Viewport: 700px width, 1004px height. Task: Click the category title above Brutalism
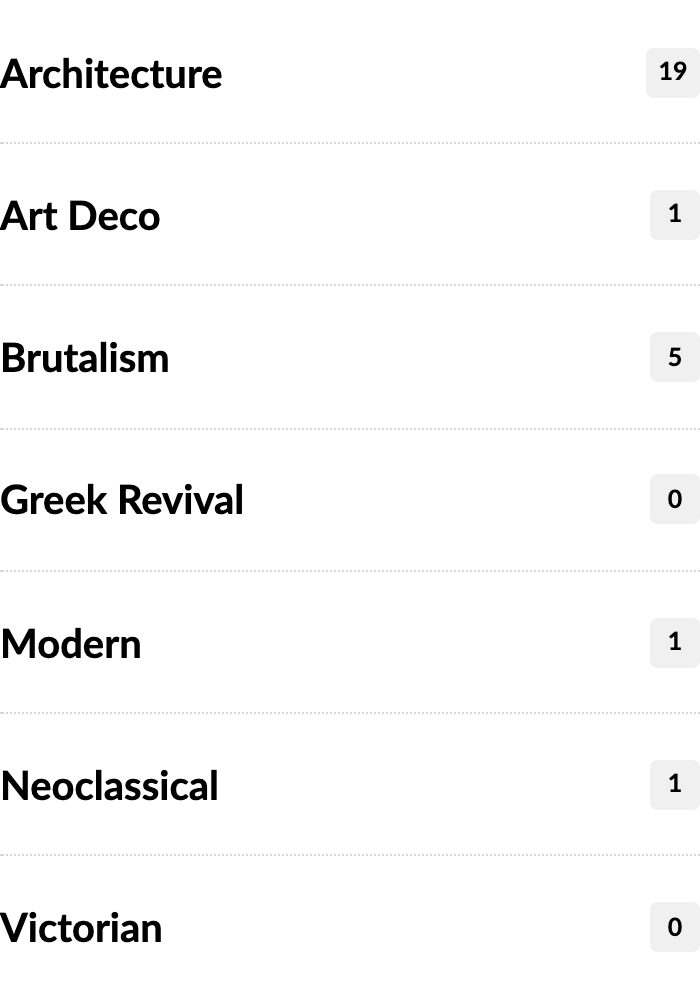pyautogui.click(x=80, y=216)
